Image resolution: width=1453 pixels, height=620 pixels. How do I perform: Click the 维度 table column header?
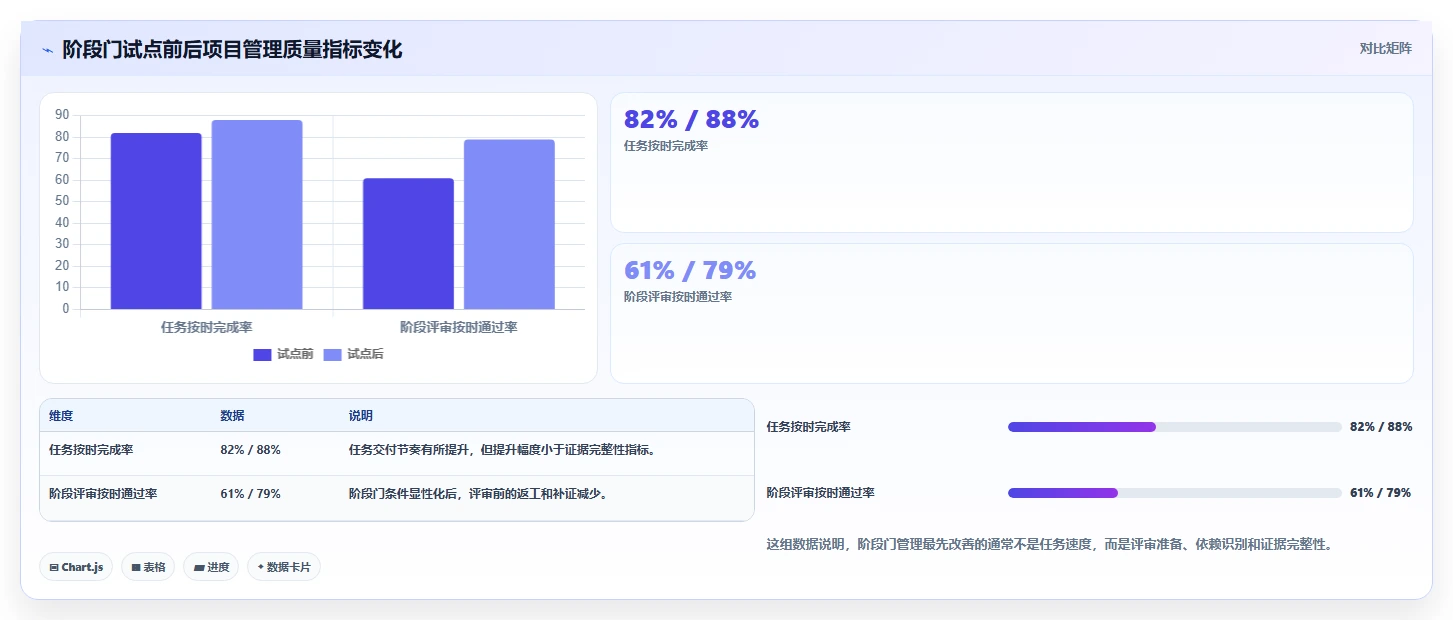61,416
